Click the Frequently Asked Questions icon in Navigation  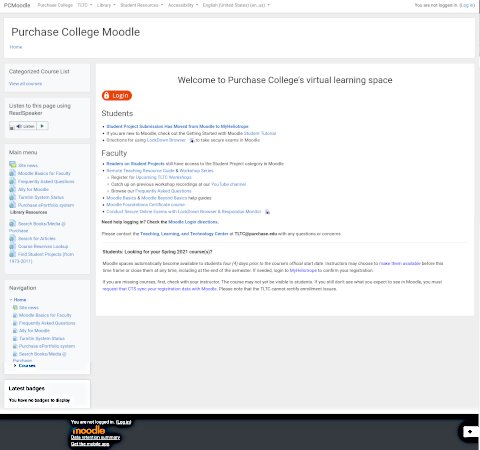click(15, 323)
